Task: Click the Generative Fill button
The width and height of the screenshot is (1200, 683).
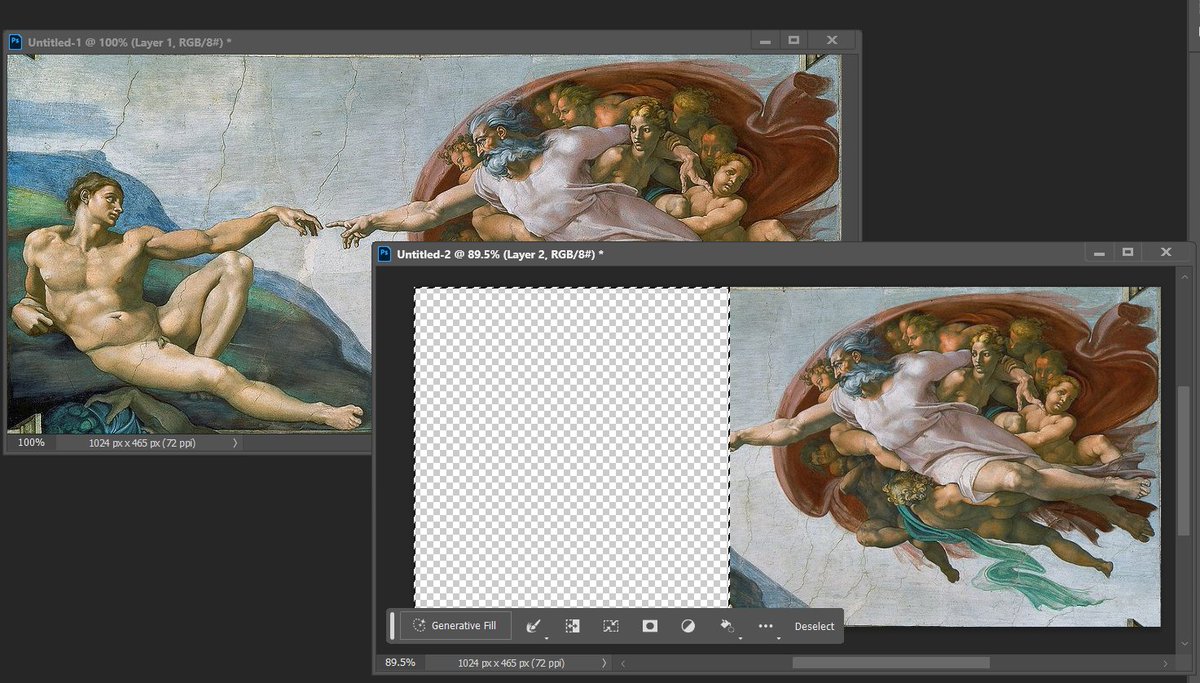Action: (x=455, y=626)
